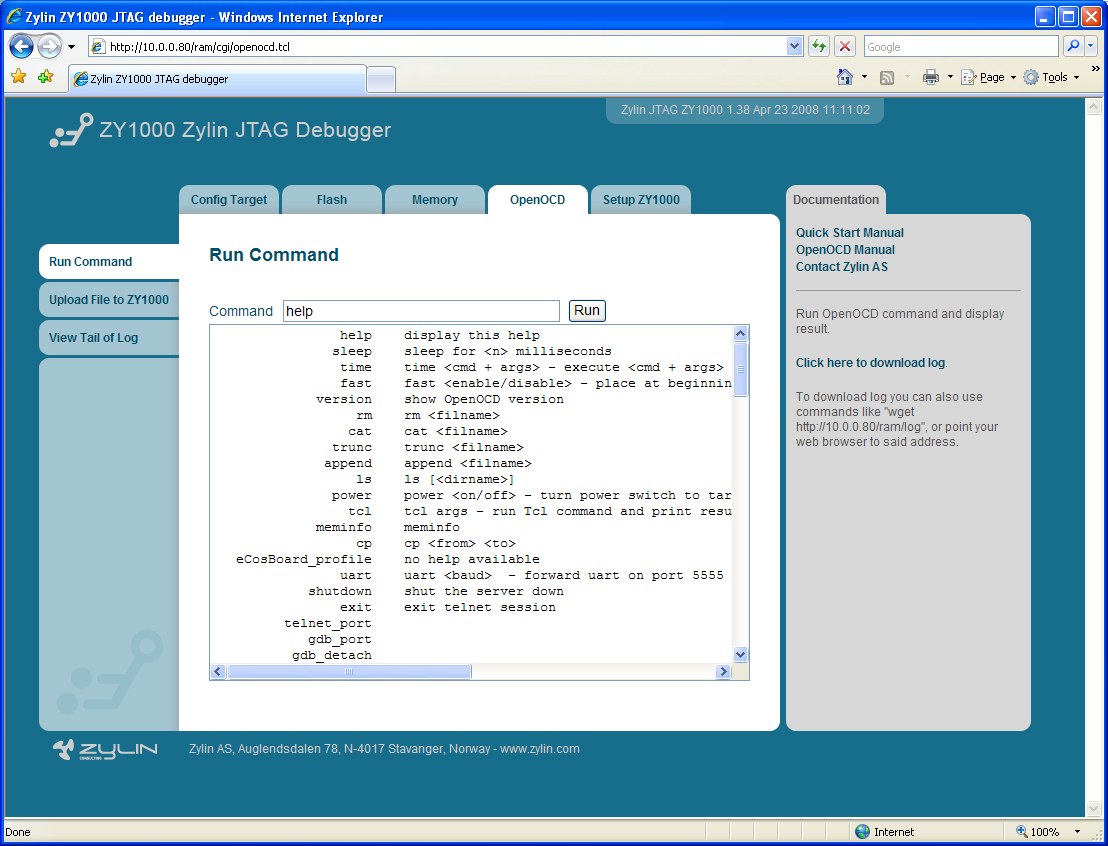Open the Setup ZY1000 tab

pyautogui.click(x=641, y=199)
